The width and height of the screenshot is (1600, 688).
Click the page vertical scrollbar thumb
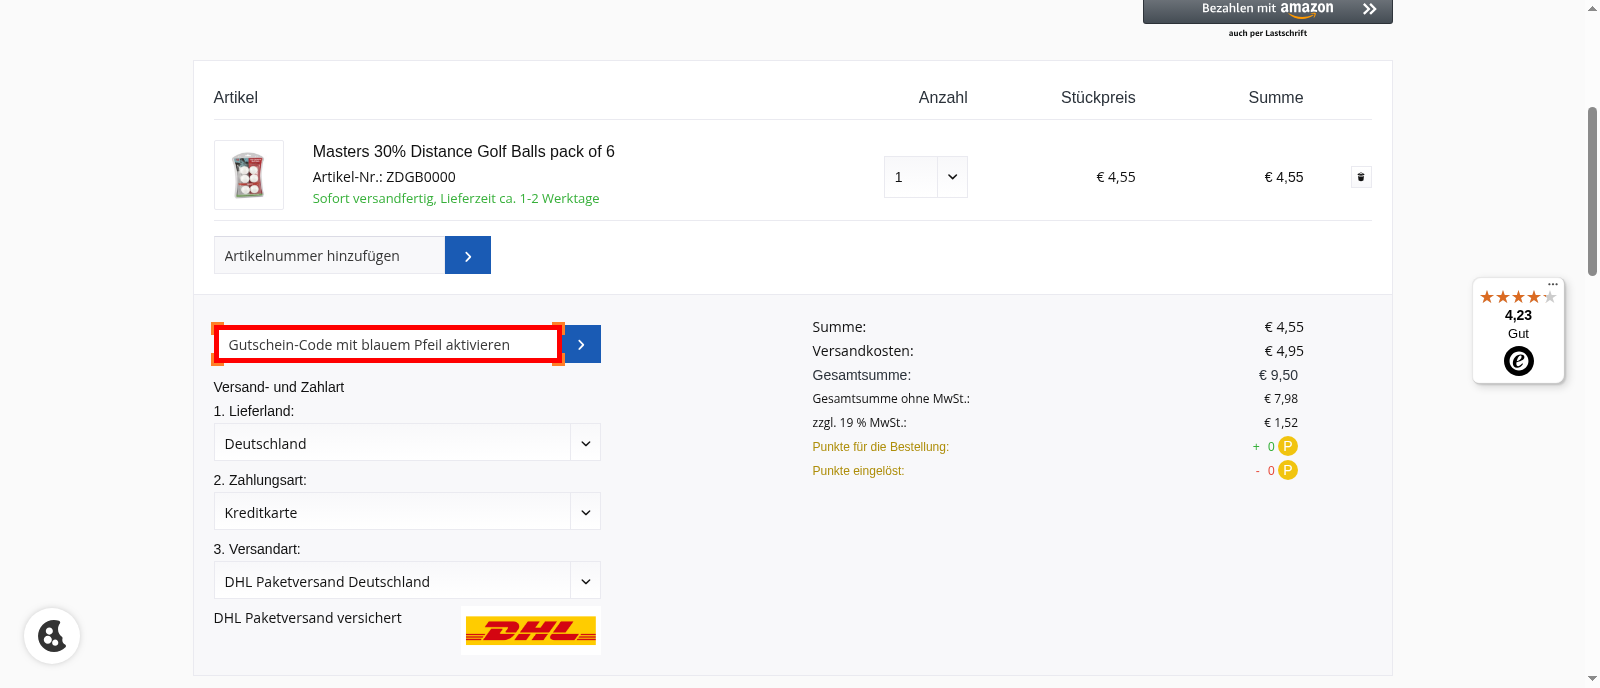coord(1592,190)
